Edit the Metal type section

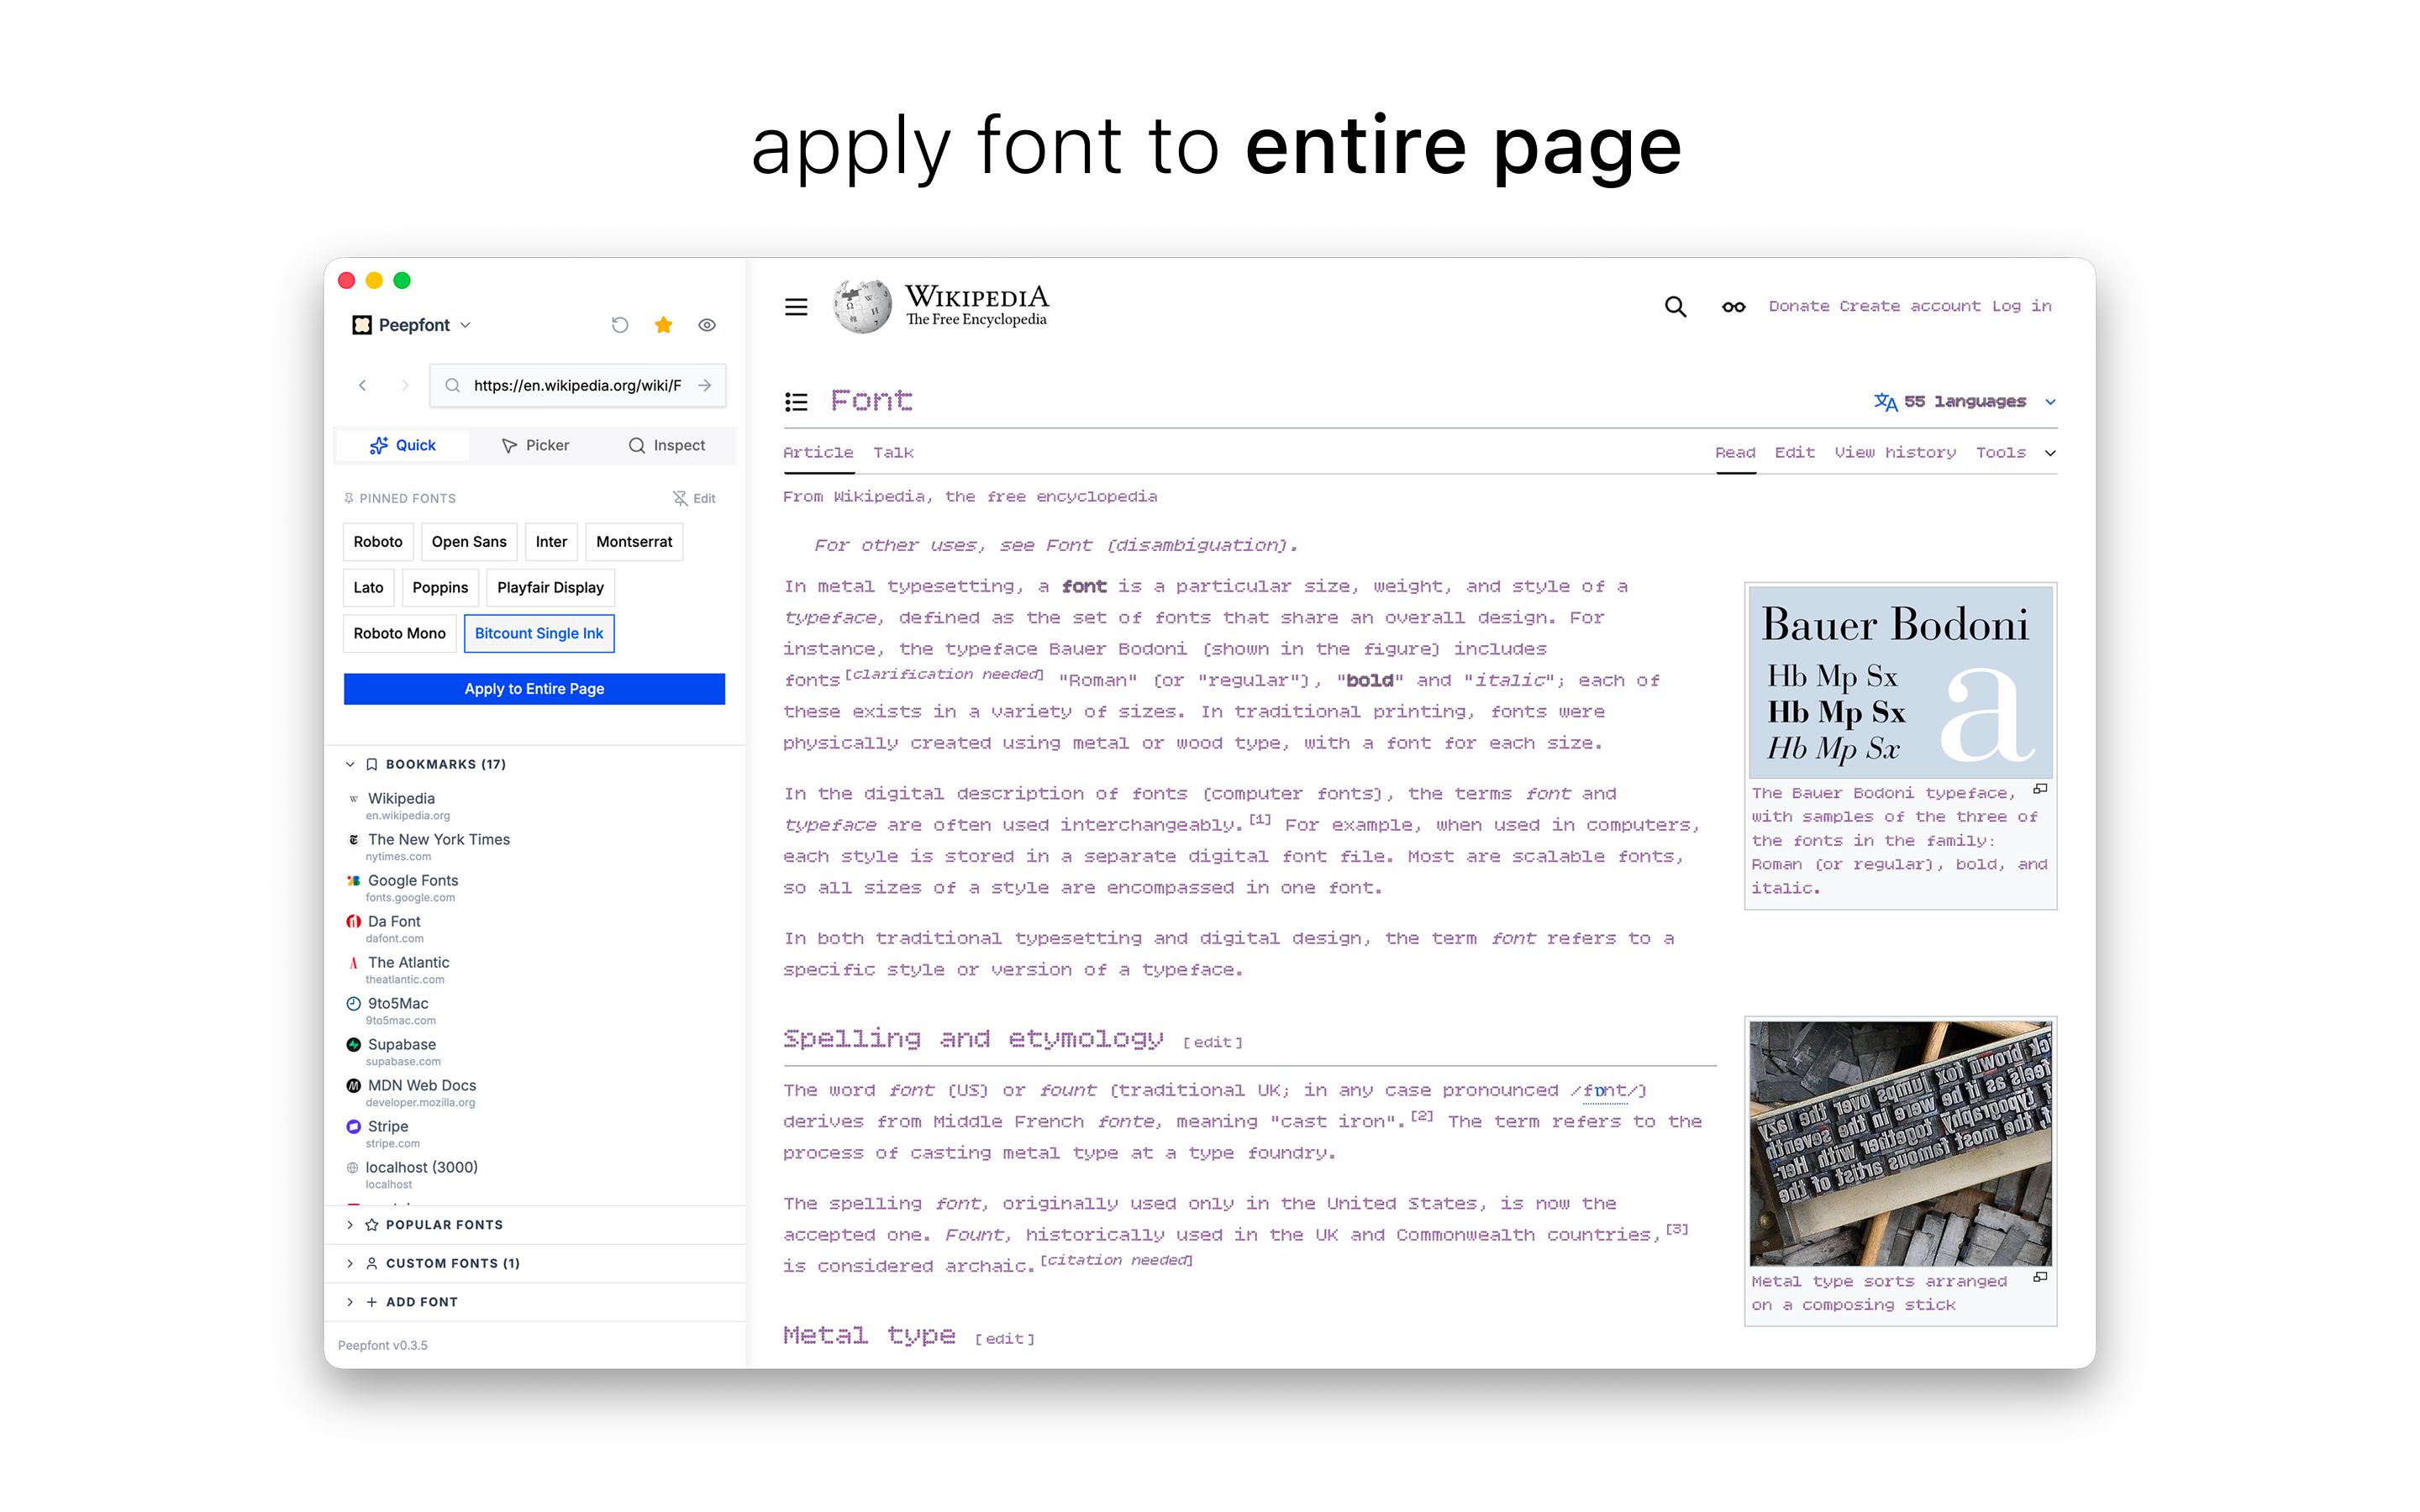1004,1339
